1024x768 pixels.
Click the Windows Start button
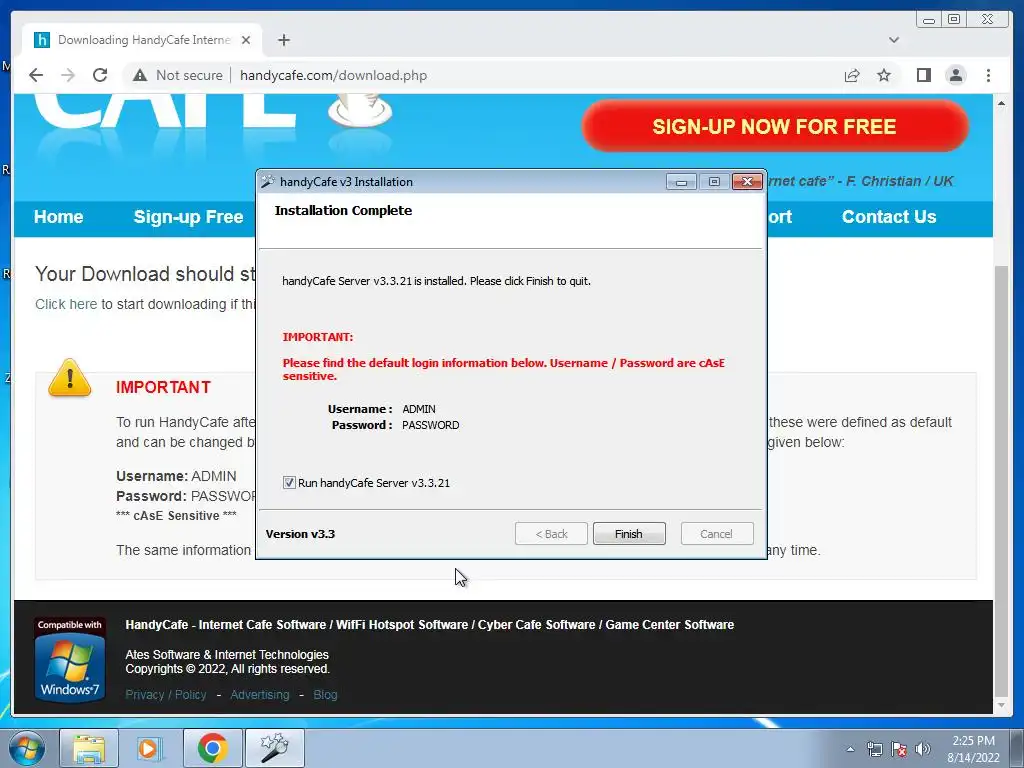pyautogui.click(x=27, y=748)
